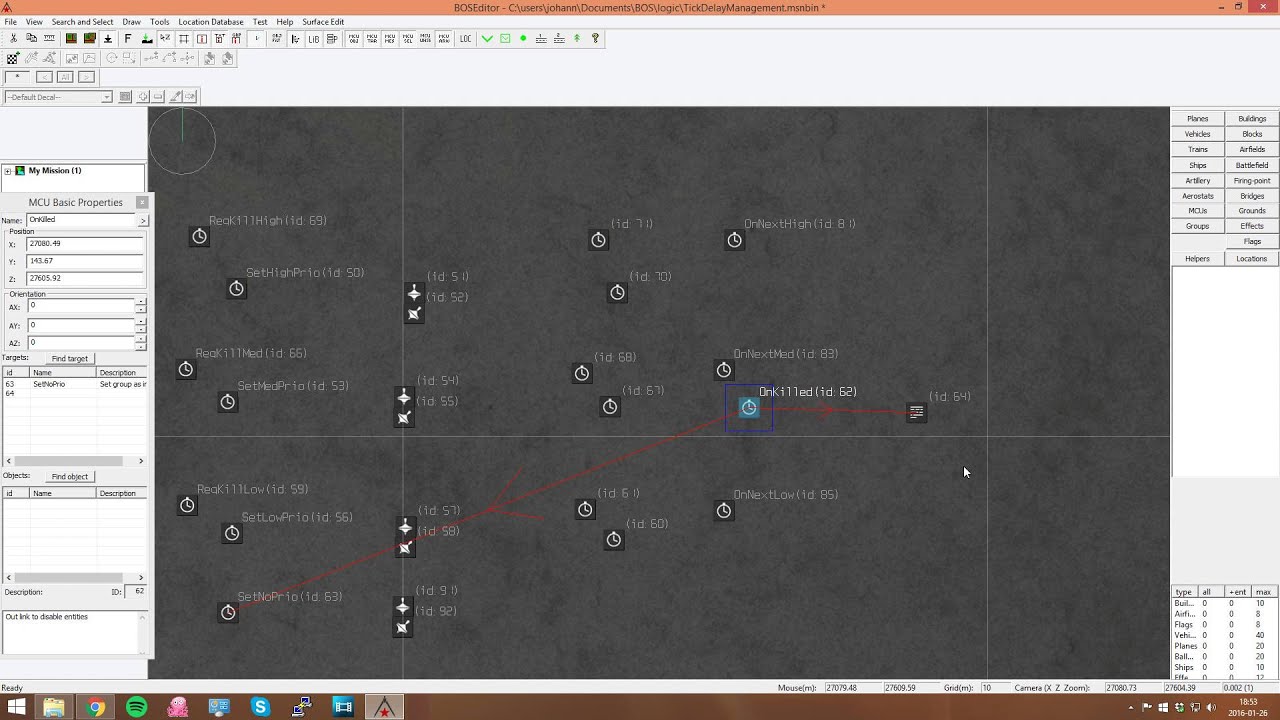Click the Targets list Description column header
Screen dimensions: 1280x720
point(122,373)
